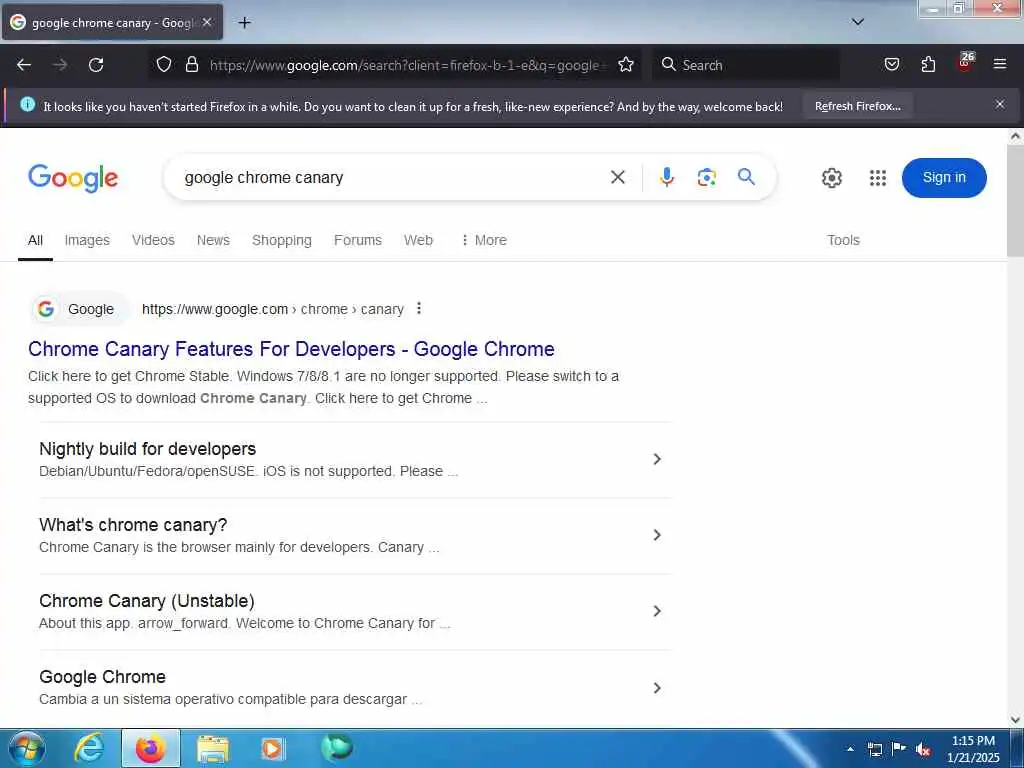Open the Google apps grid
This screenshot has height=768, width=1024.
878,178
